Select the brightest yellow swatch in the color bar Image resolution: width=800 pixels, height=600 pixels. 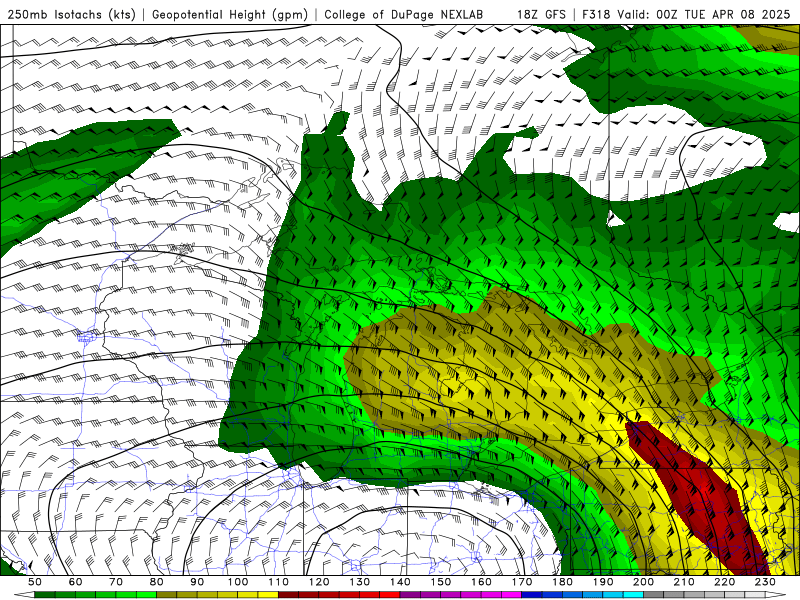[x=268, y=595]
